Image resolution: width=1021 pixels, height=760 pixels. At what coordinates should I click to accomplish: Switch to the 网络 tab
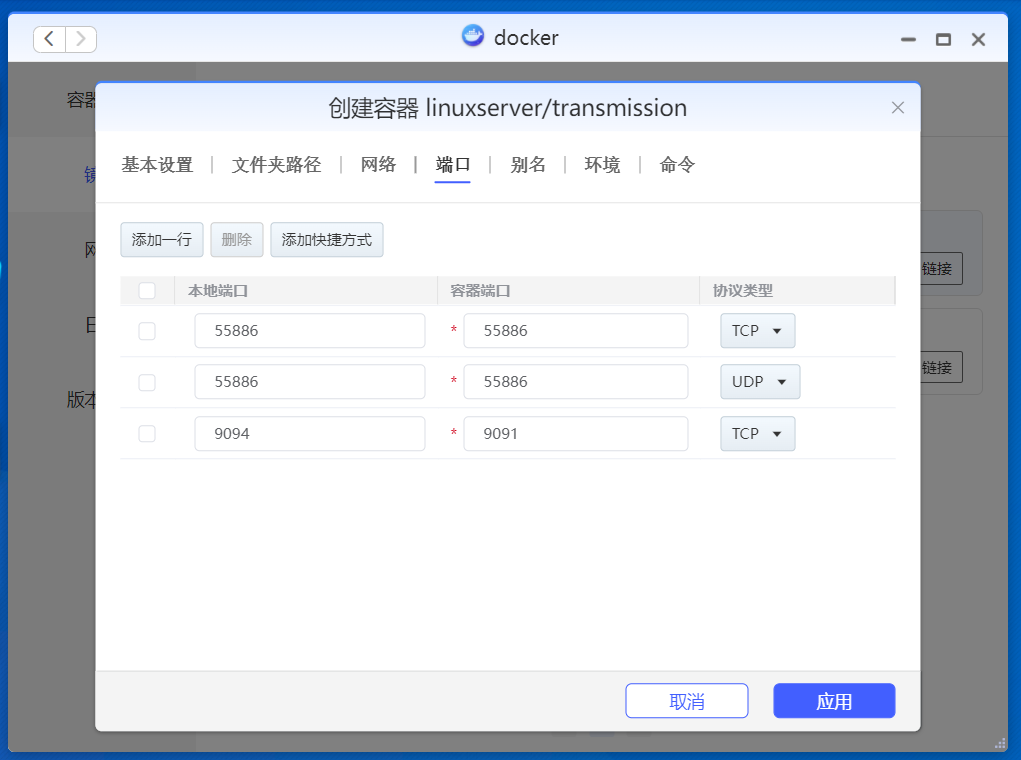378,165
